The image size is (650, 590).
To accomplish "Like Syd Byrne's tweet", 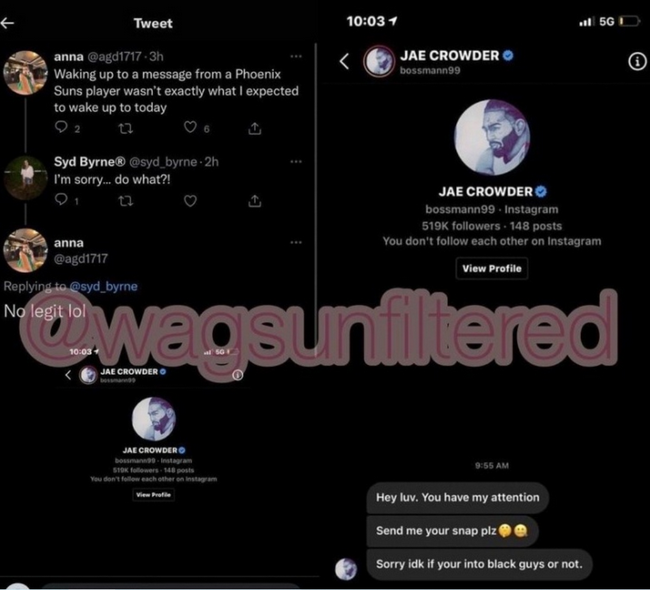I will pos(190,201).
